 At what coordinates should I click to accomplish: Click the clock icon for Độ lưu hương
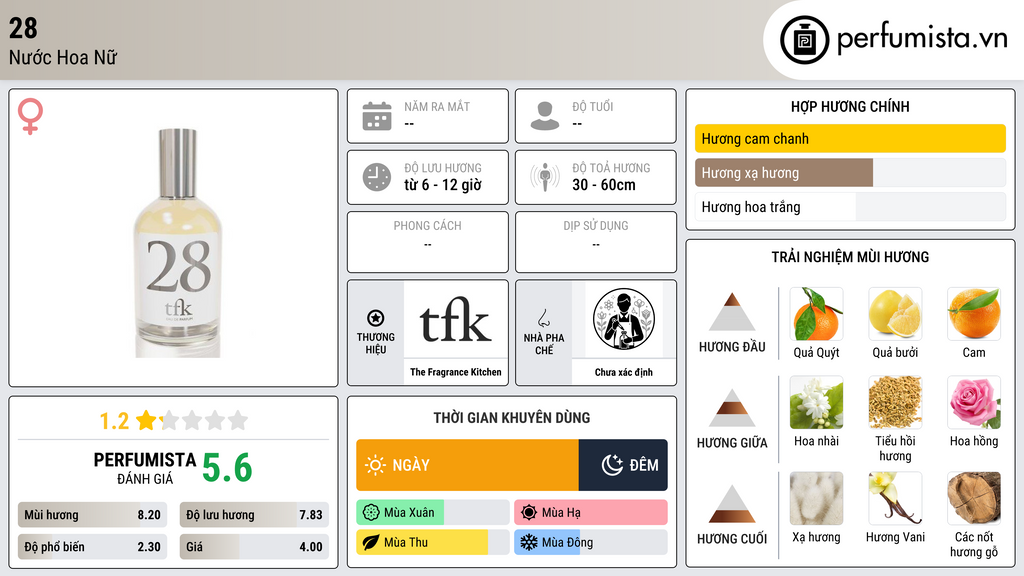377,177
